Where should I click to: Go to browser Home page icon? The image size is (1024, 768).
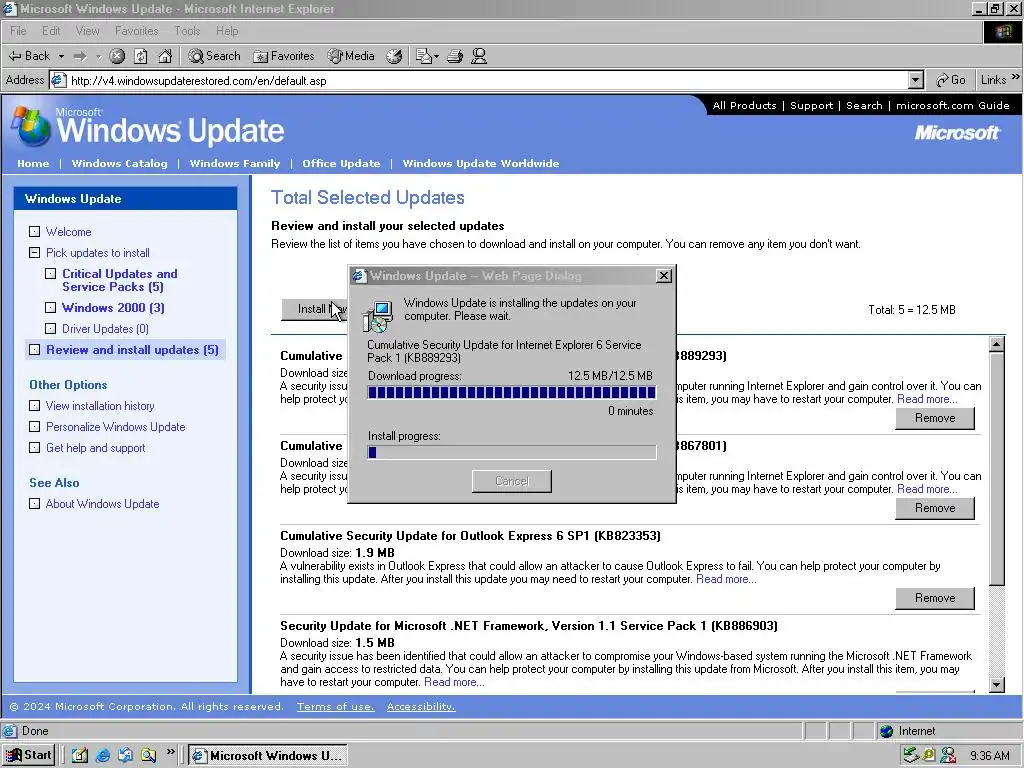(165, 56)
